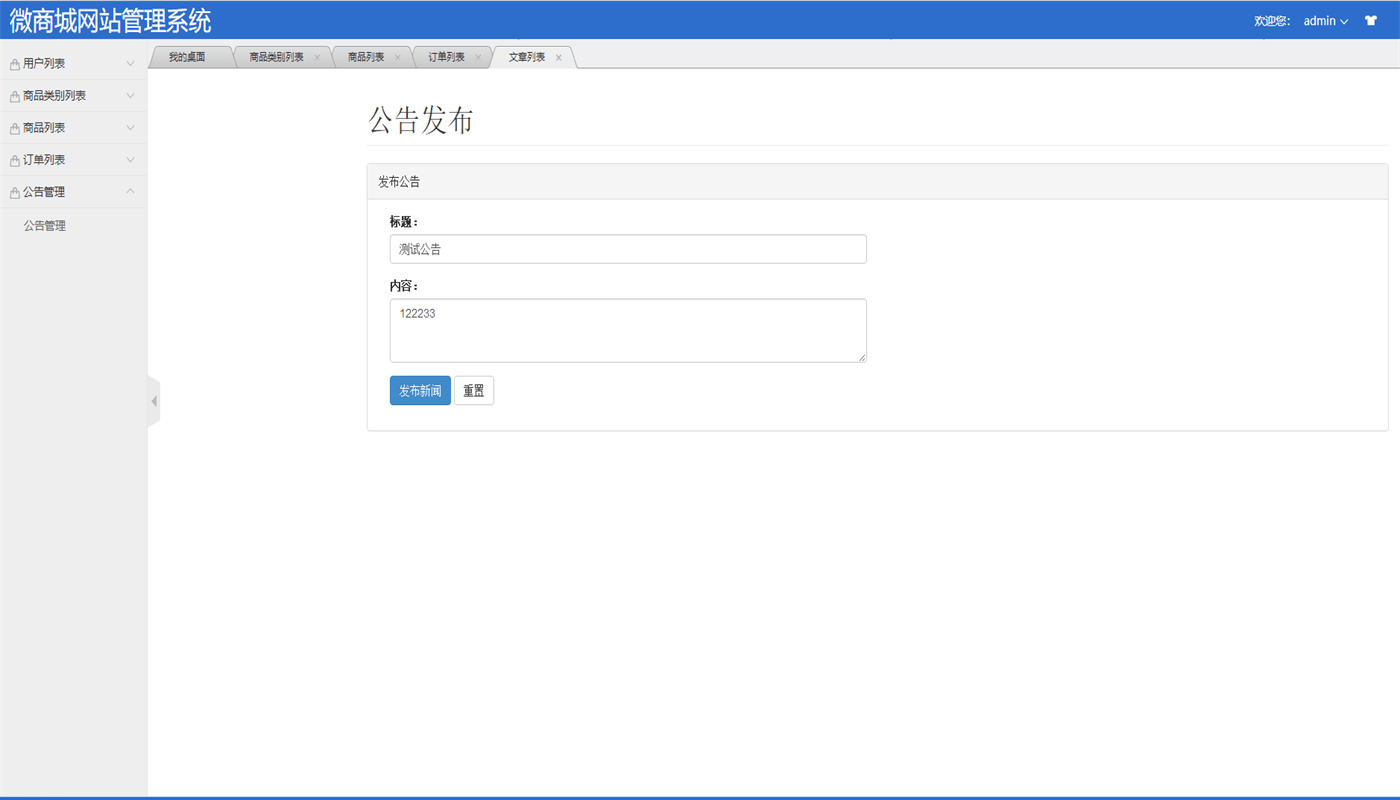
Task: Switch to the 订单列表 tab
Action: pos(446,56)
